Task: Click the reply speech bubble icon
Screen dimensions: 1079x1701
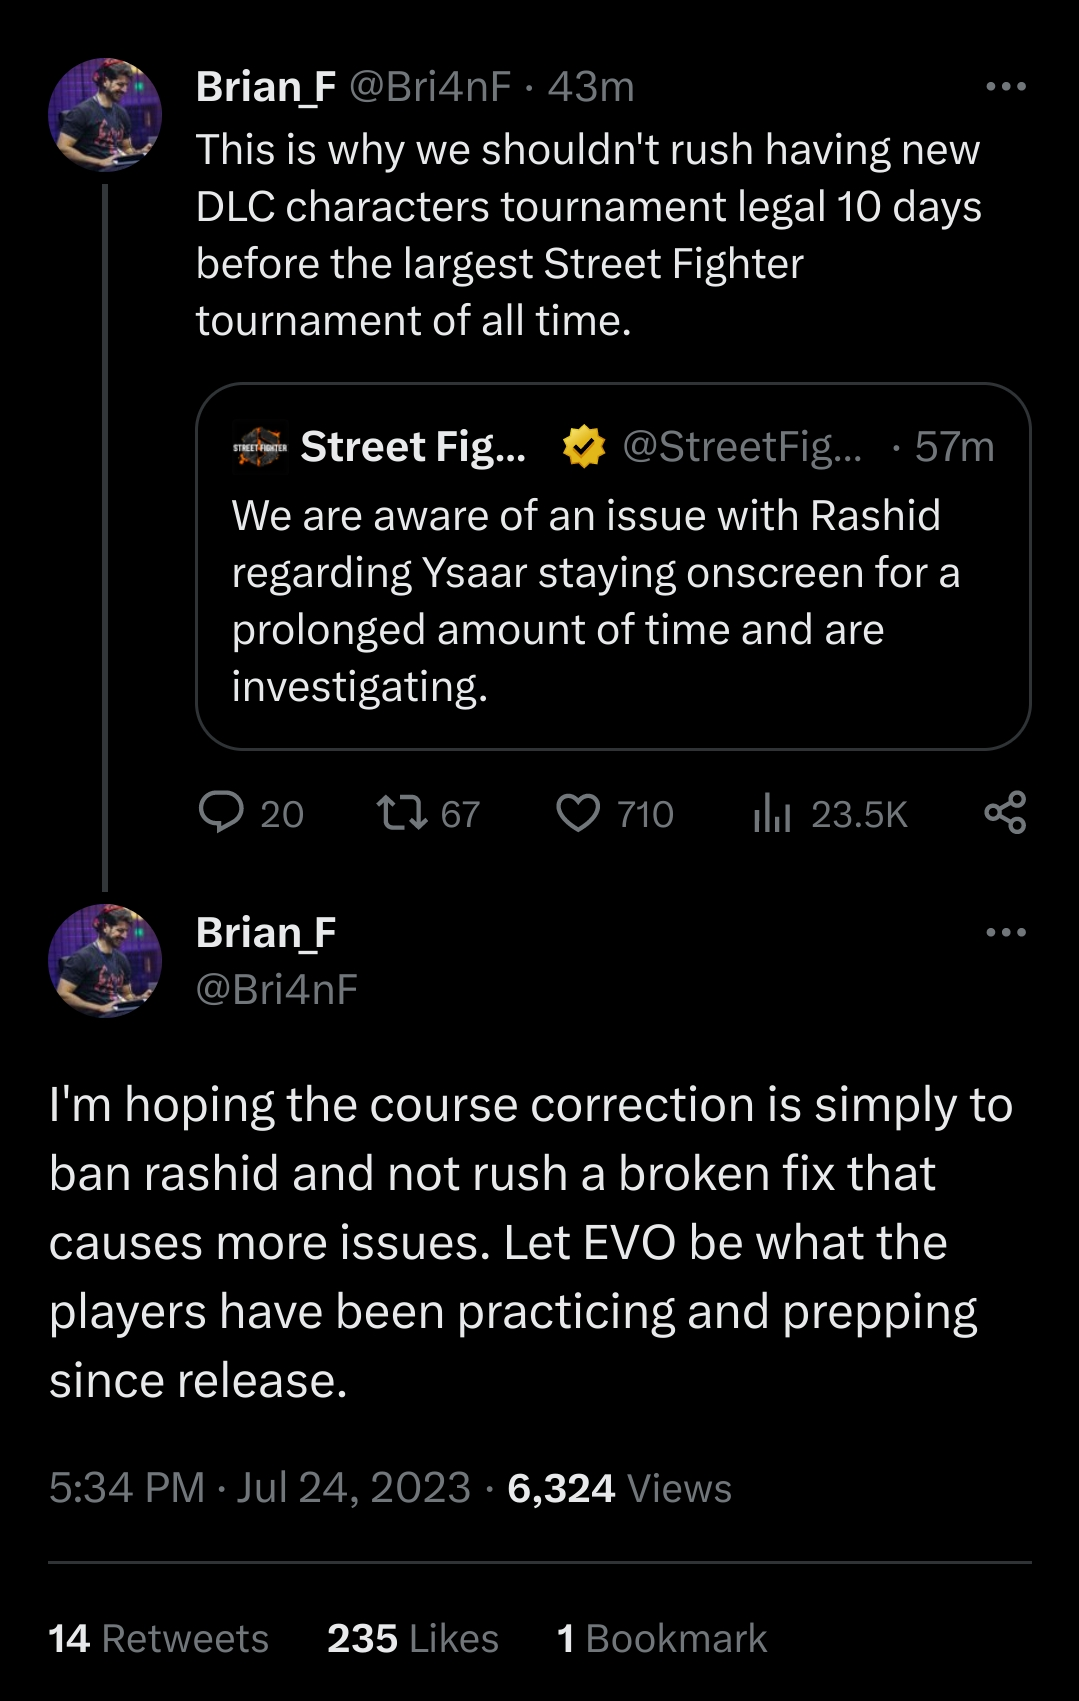Action: point(221,813)
